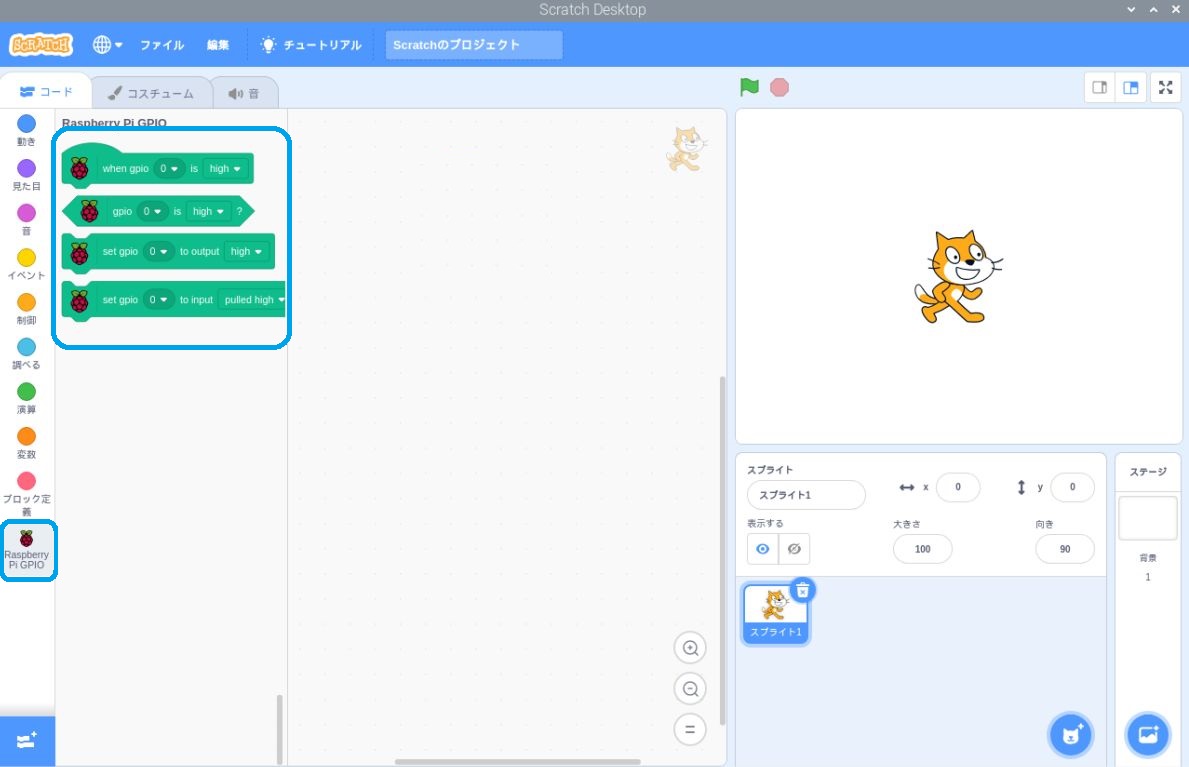Open the 編集 menu
The image size is (1189, 767).
[x=218, y=45]
